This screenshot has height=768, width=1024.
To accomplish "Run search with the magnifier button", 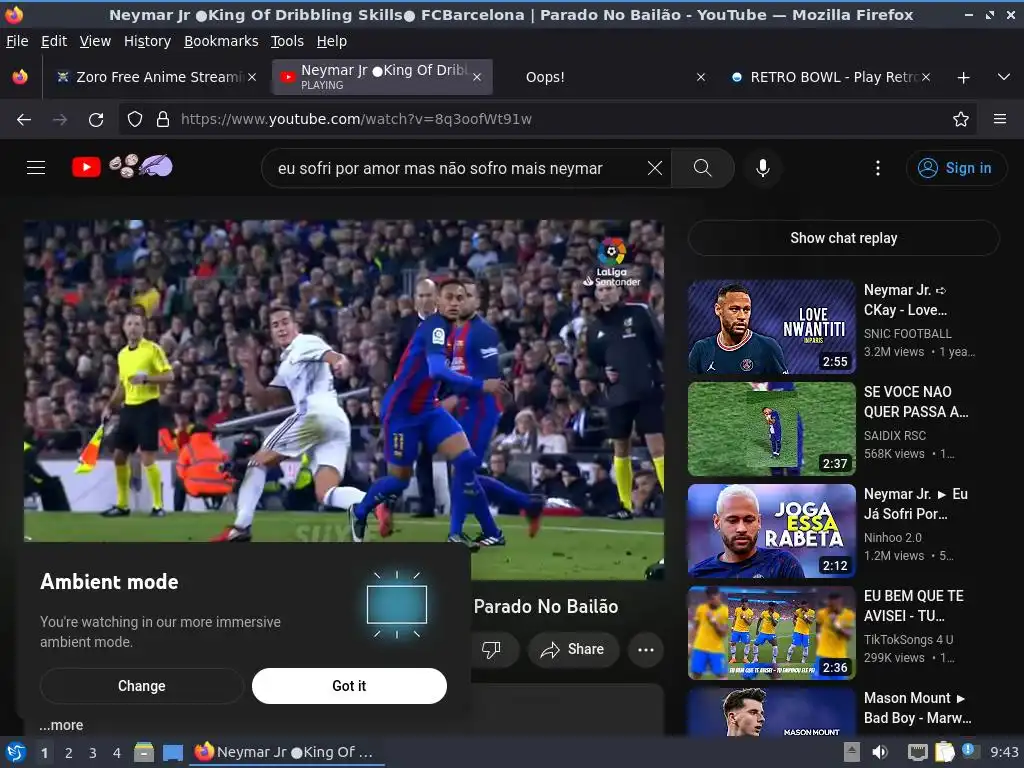I will click(x=703, y=168).
